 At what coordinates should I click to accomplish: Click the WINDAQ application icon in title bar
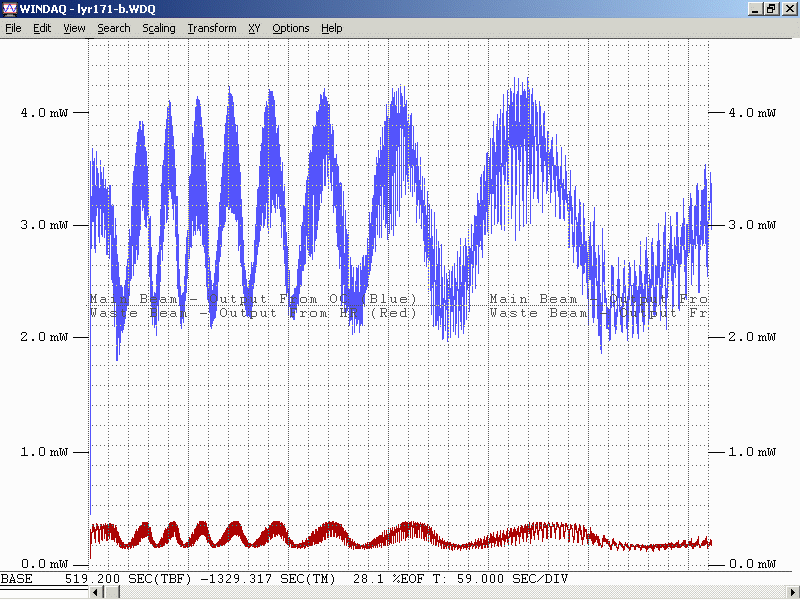tap(10, 9)
